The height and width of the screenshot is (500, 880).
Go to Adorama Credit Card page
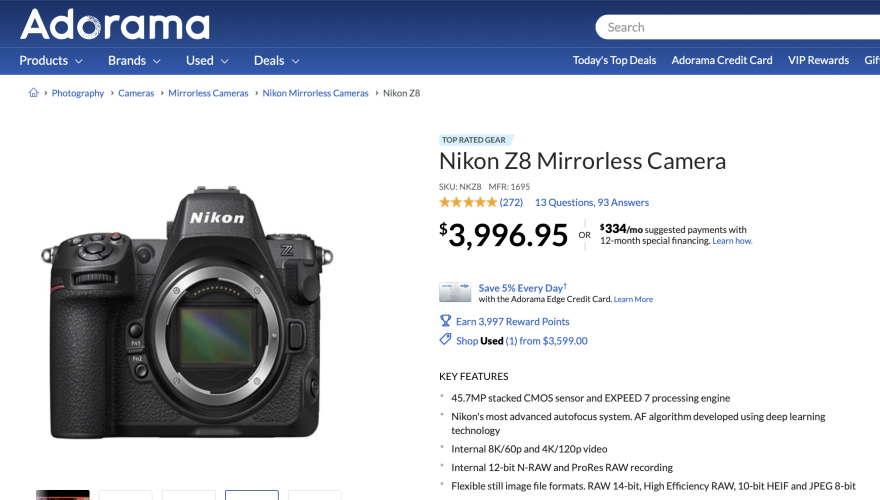722,60
